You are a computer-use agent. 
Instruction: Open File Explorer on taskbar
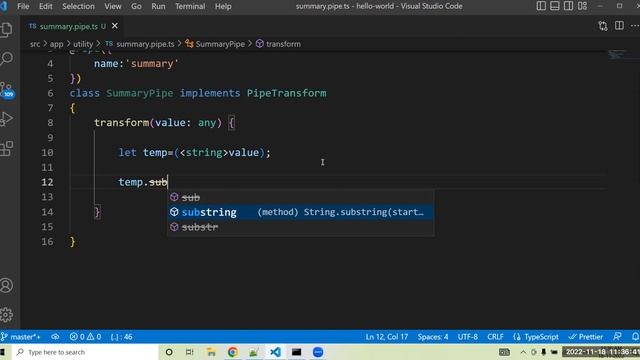click(x=211, y=352)
